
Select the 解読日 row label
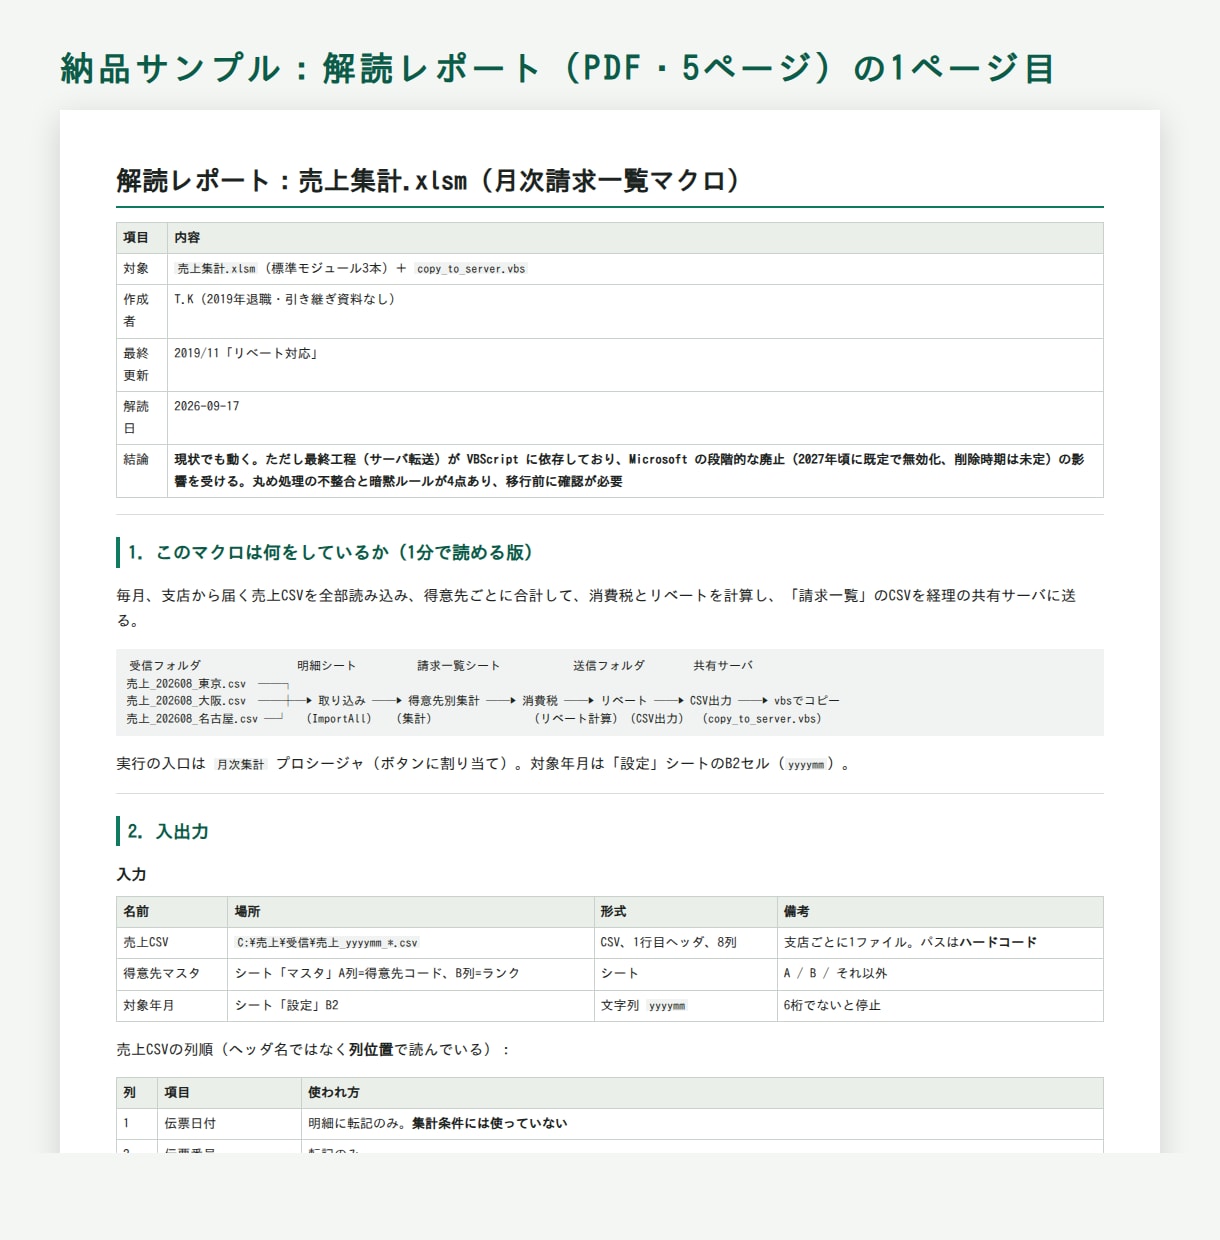[136, 417]
